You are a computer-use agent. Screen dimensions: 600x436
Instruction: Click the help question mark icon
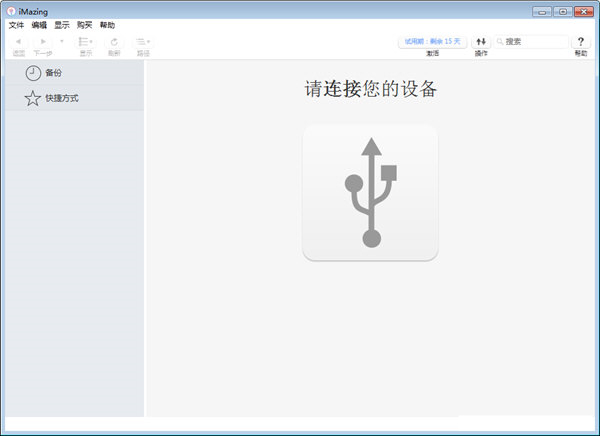pos(581,42)
